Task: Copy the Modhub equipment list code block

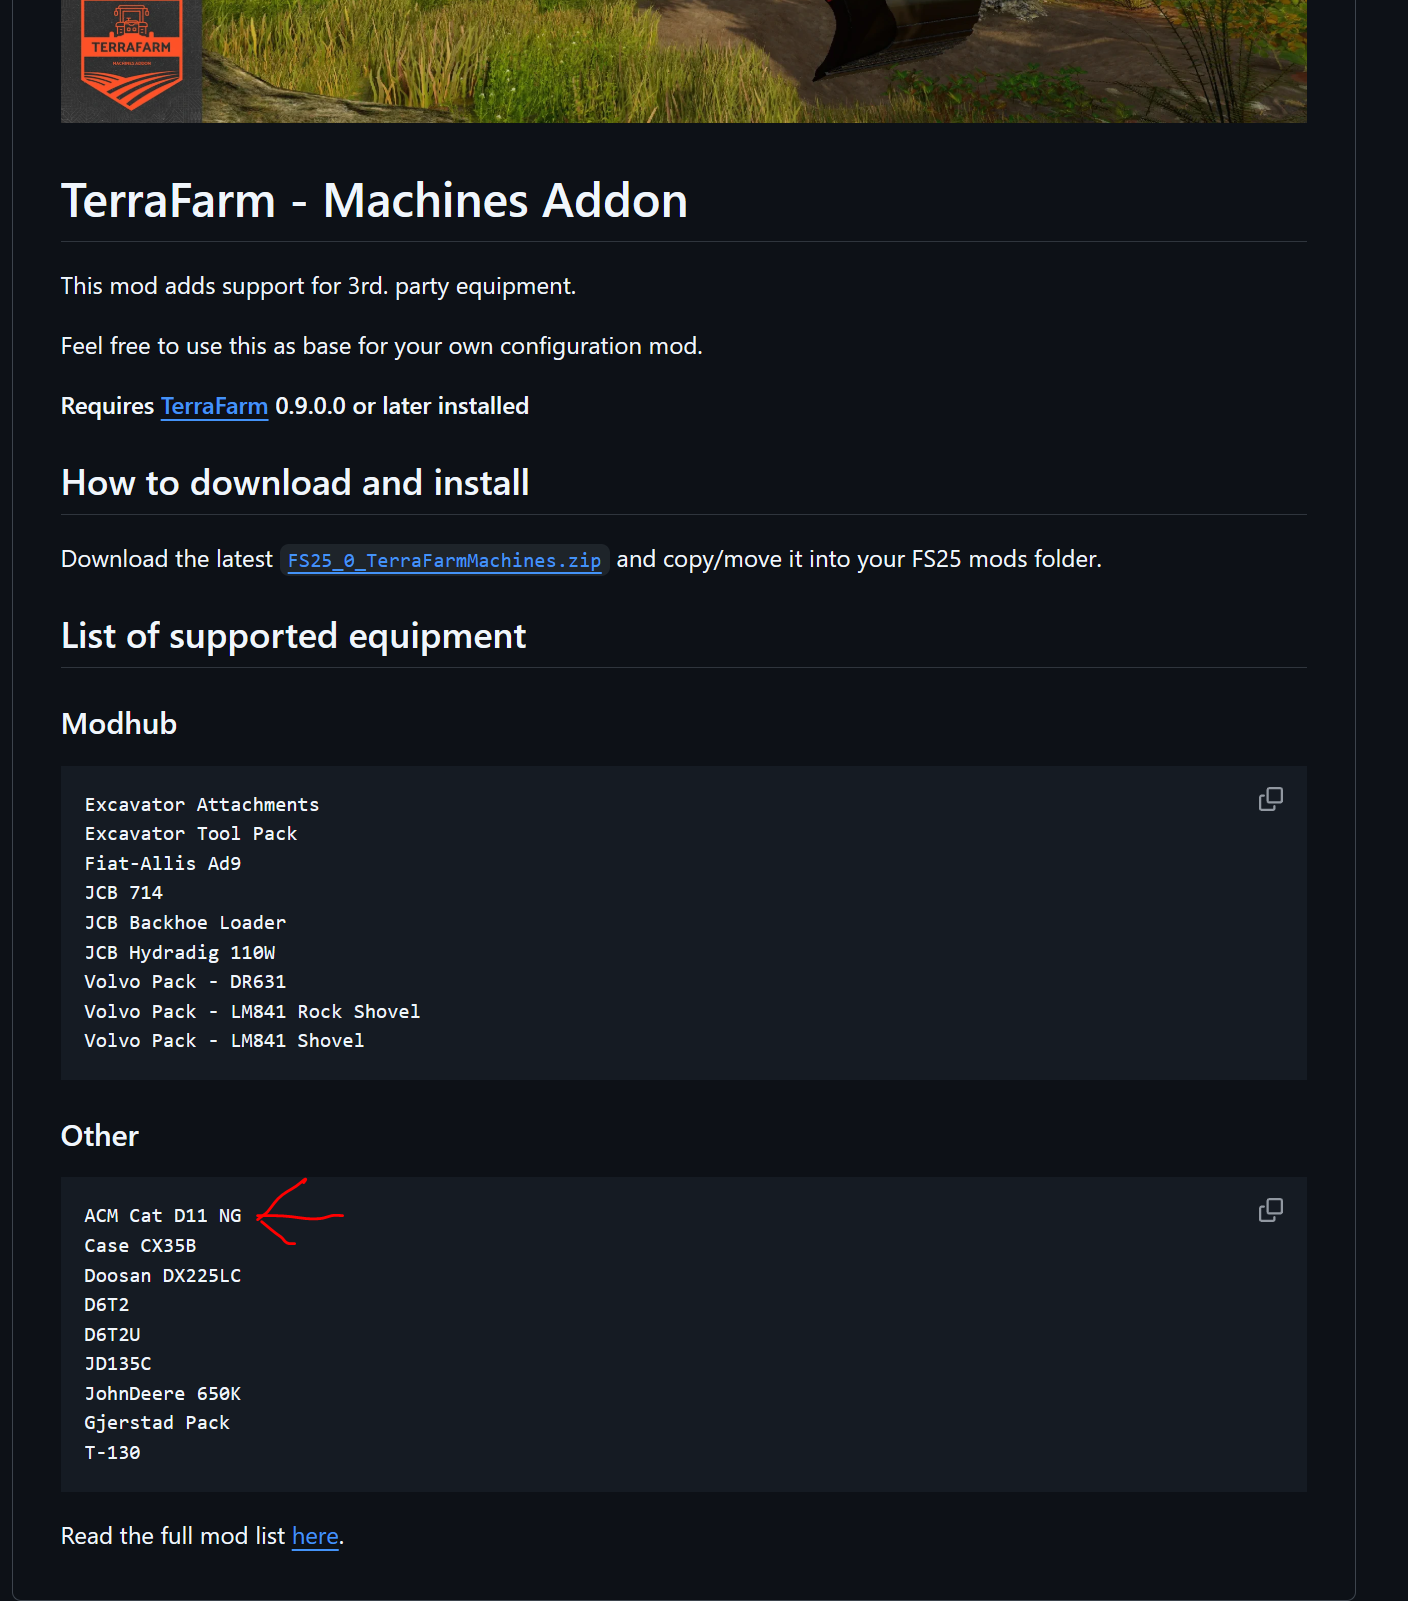Action: pyautogui.click(x=1270, y=799)
